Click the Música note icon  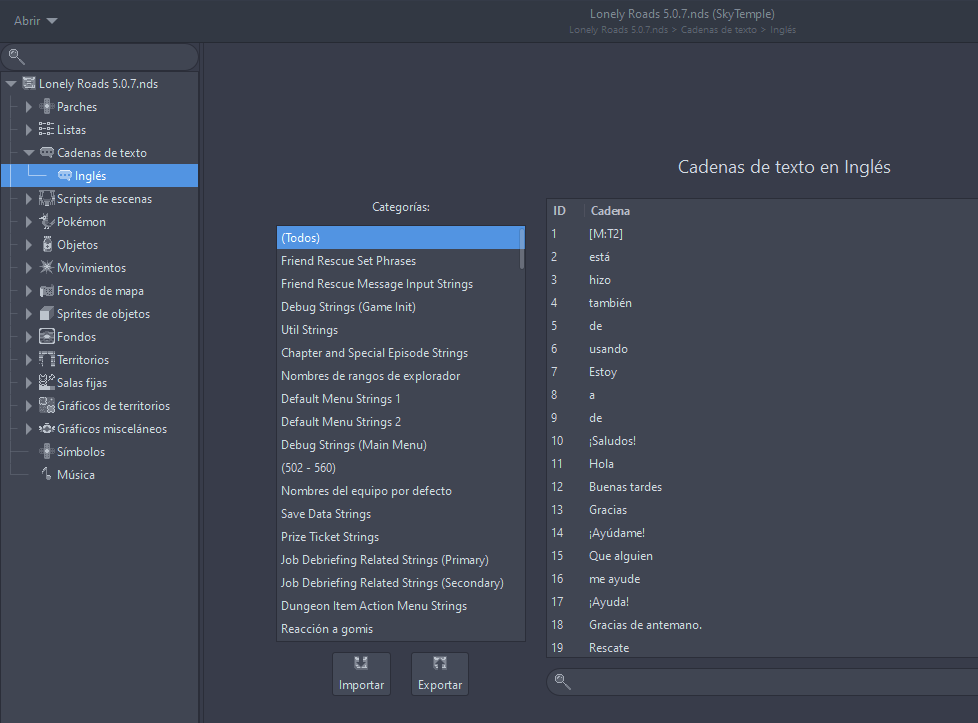tap(46, 475)
